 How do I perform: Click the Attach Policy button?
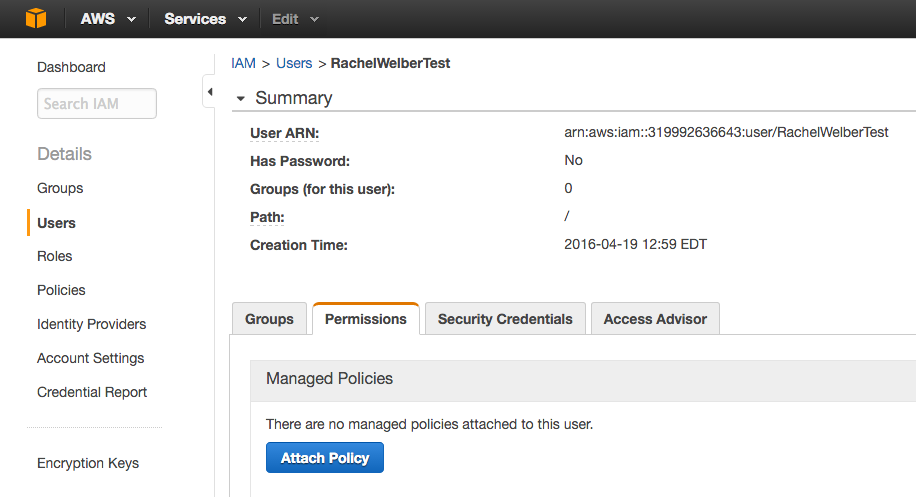325,458
